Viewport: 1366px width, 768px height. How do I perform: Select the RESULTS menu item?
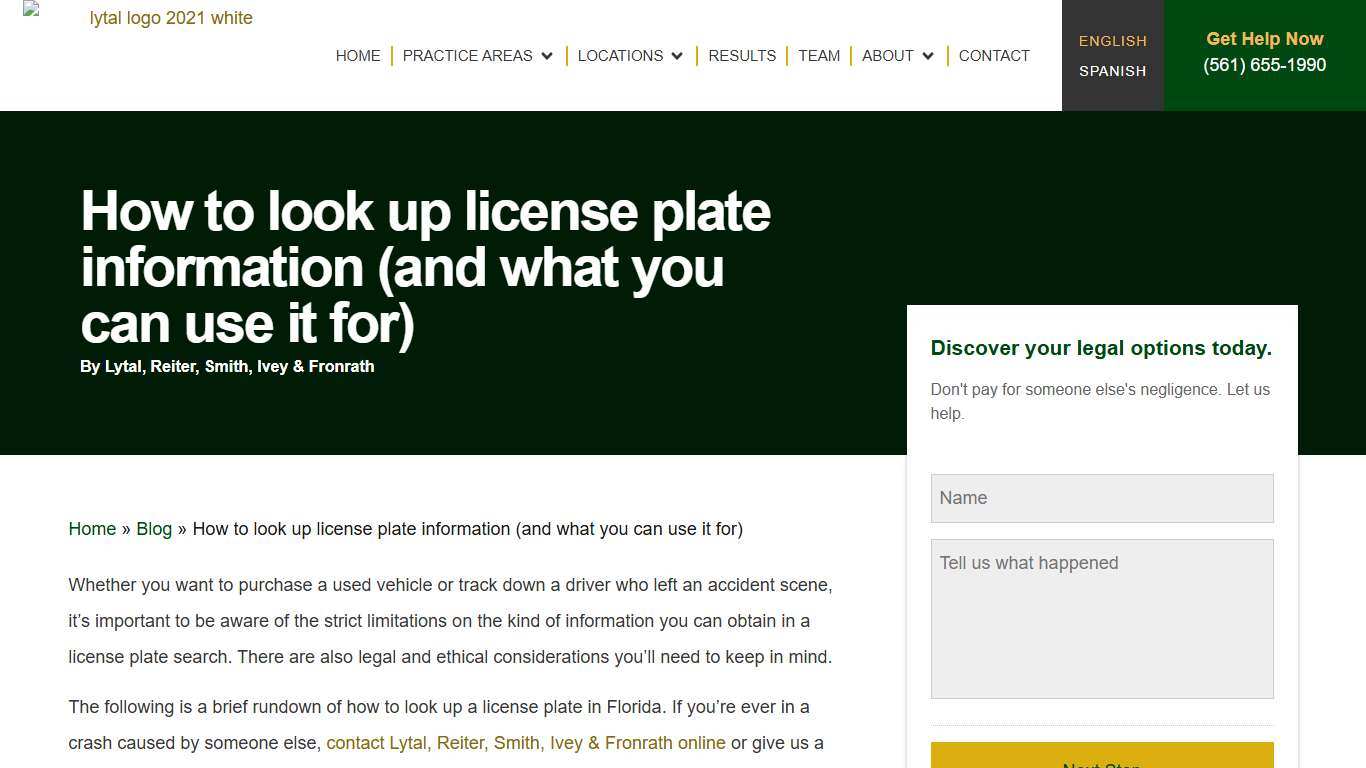coord(742,56)
